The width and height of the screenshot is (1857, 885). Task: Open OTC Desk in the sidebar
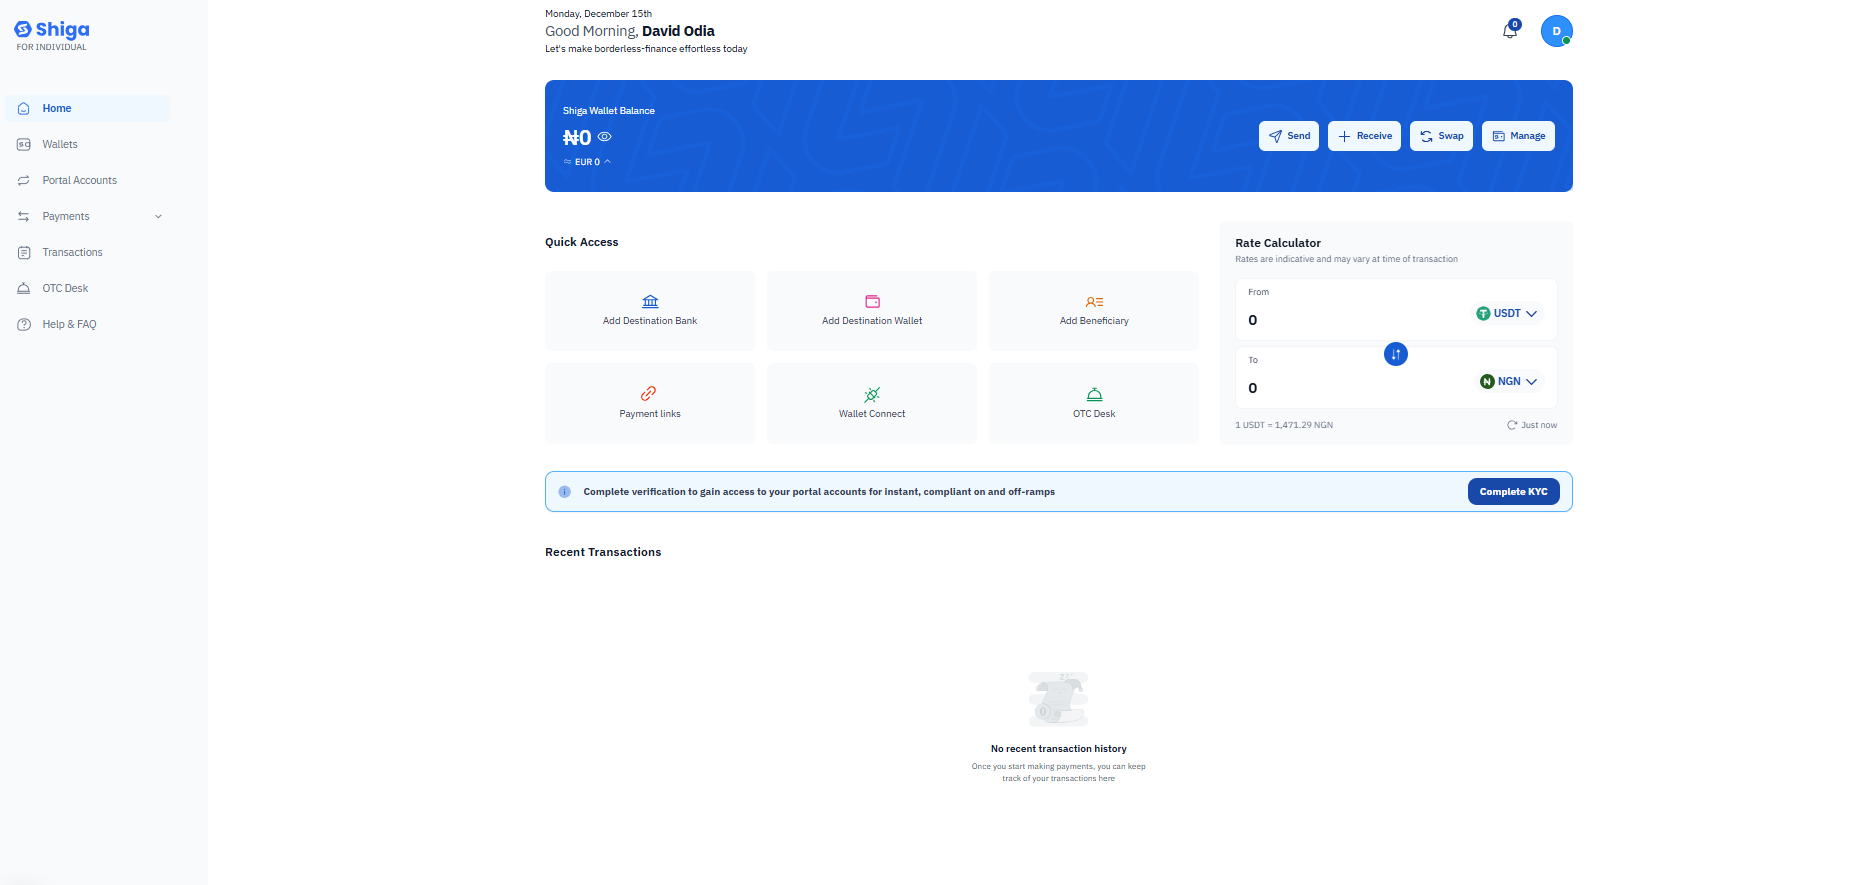point(88,288)
